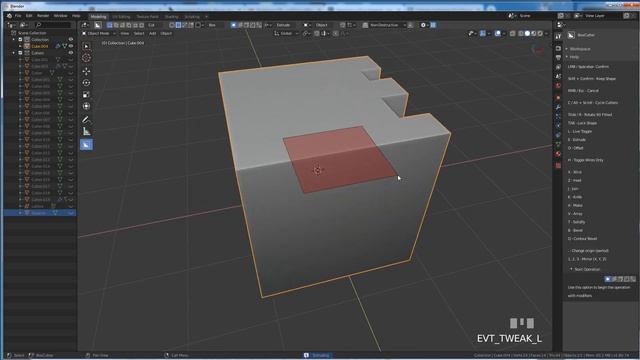Image resolution: width=640 pixels, height=360 pixels.
Task: Open the viewport Add menu
Action: point(152,33)
